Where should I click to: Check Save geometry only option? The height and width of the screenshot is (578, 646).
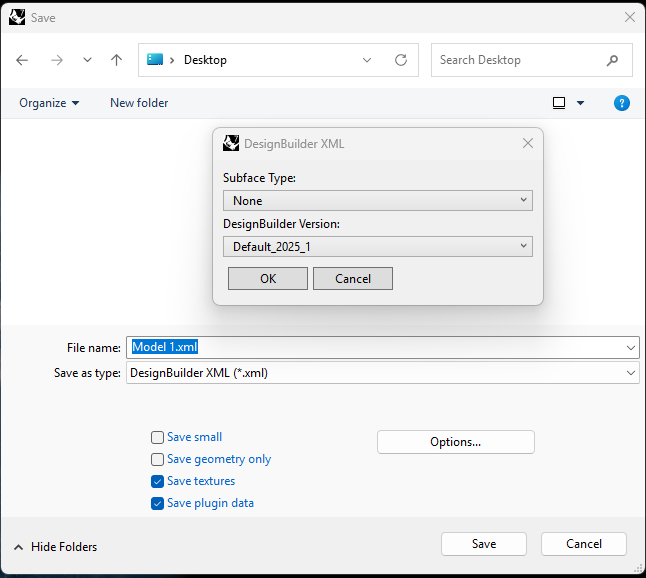click(x=157, y=459)
